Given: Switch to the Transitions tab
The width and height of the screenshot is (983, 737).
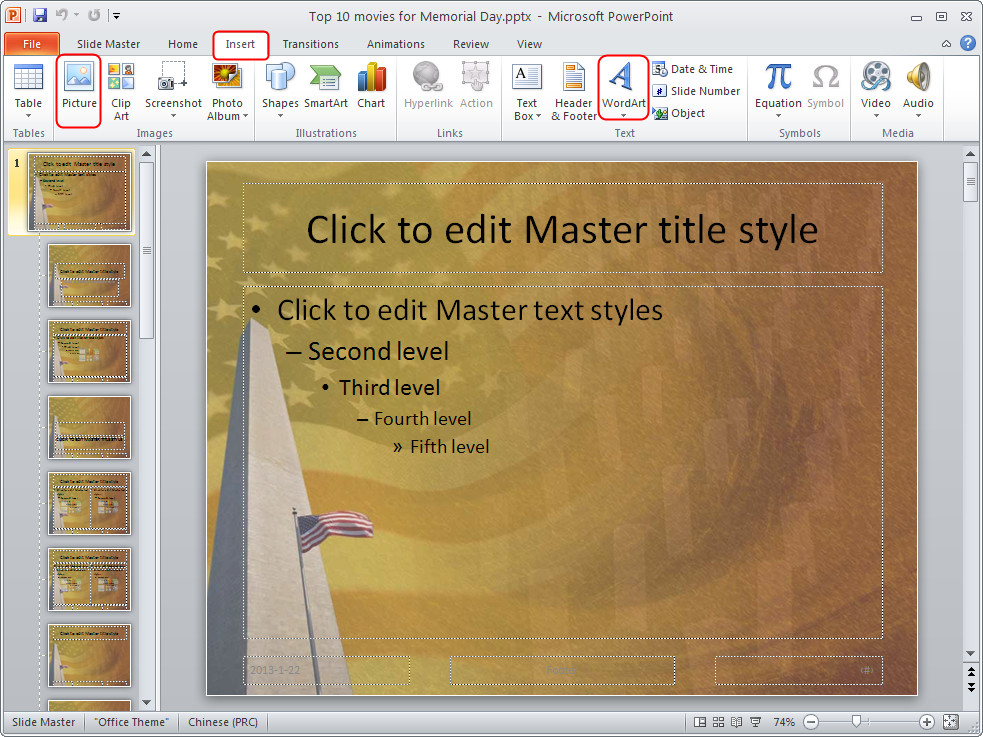Looking at the screenshot, I should (310, 44).
